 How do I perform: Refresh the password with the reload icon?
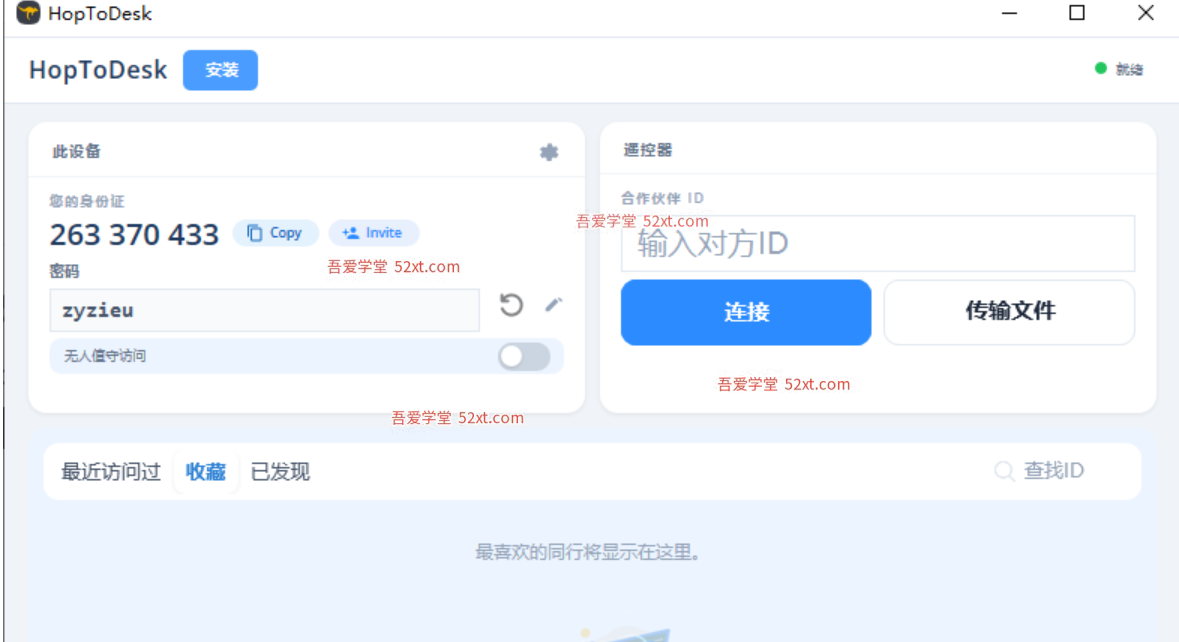point(511,304)
